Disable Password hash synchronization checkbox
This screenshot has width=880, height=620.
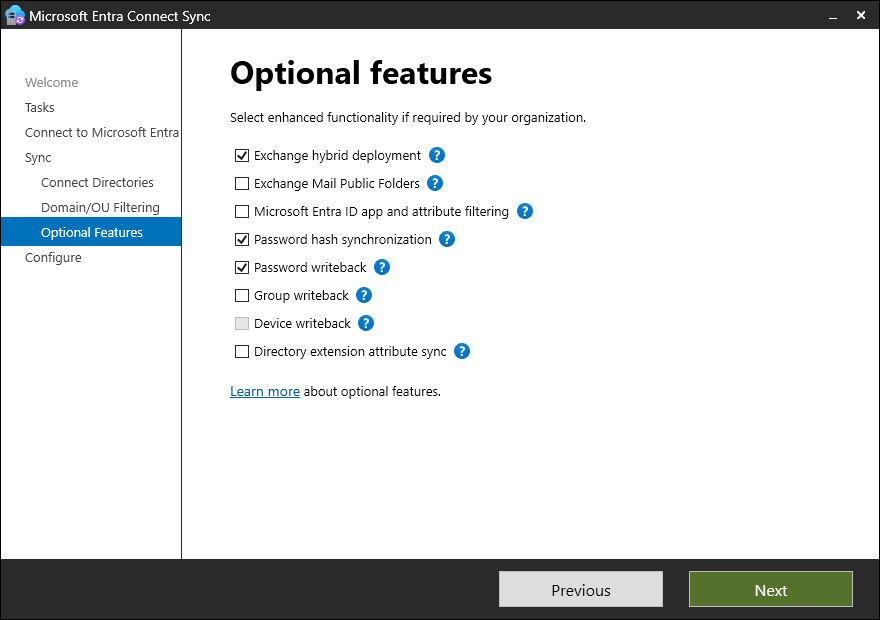tap(242, 240)
